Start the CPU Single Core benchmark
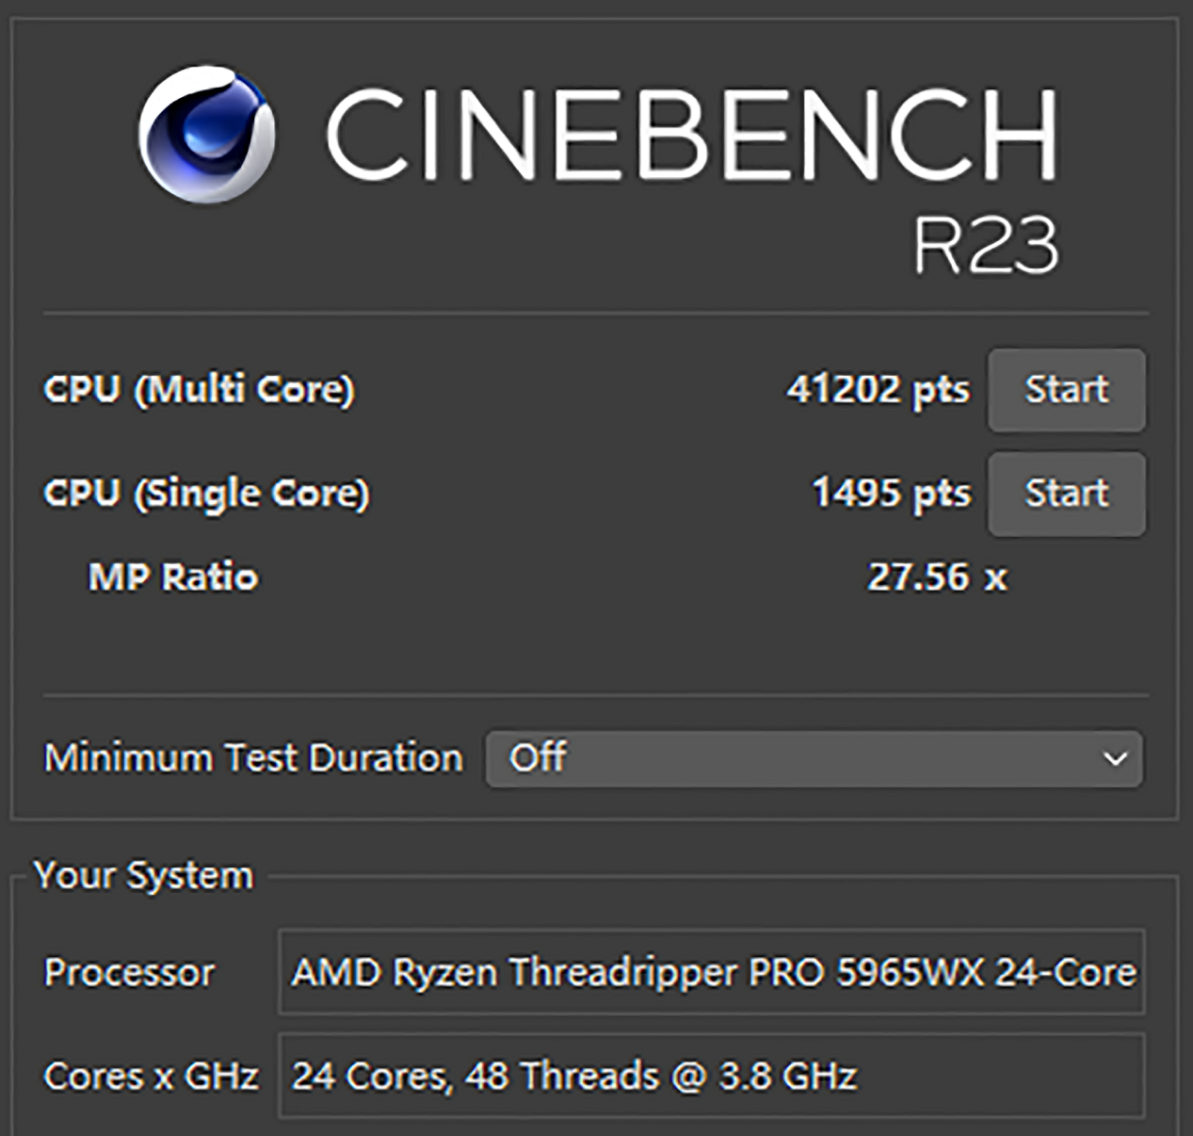Screen dimensions: 1193x1136 [x=1066, y=494]
